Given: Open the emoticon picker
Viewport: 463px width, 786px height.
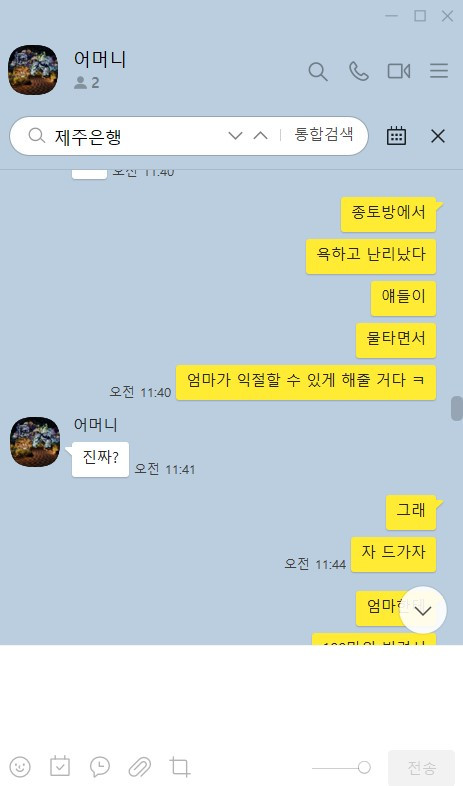Looking at the screenshot, I should [20, 766].
